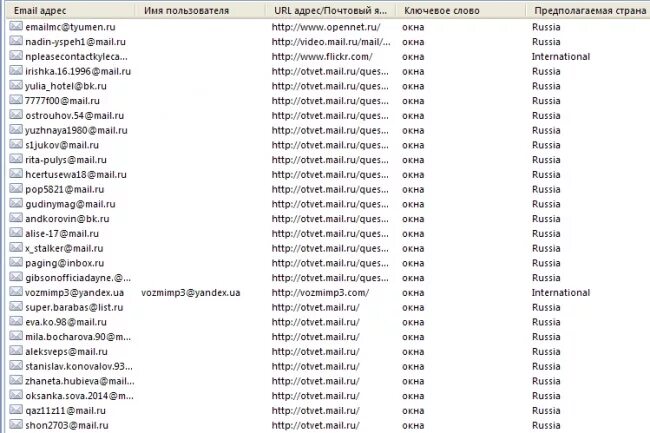Click envelope icon beside stanislav.konovalov.93...

(x=16, y=366)
